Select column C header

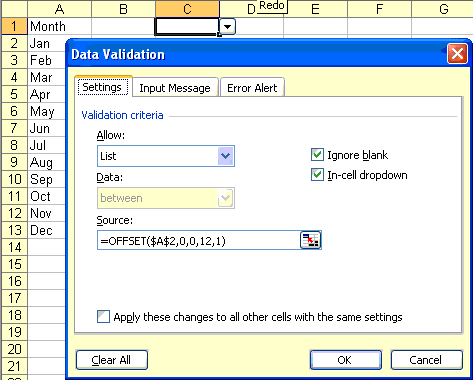[187, 9]
